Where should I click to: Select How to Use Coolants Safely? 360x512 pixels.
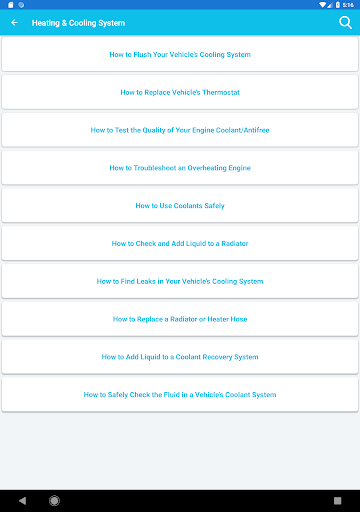tap(180, 205)
